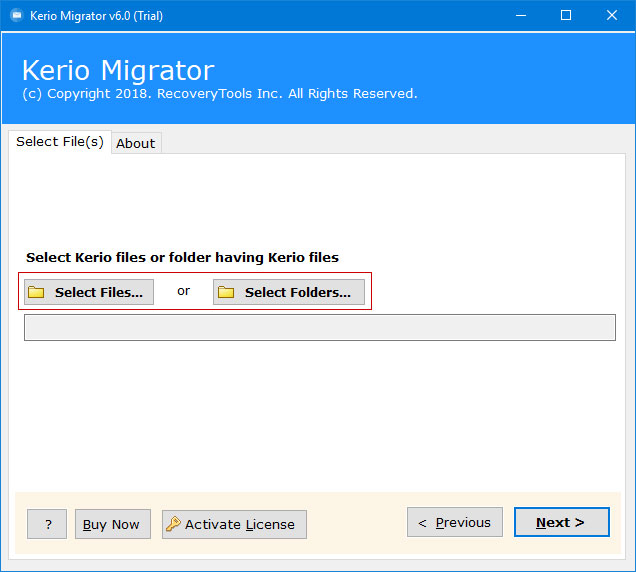Open the Buy Now purchase page
This screenshot has width=636, height=572.
click(113, 524)
